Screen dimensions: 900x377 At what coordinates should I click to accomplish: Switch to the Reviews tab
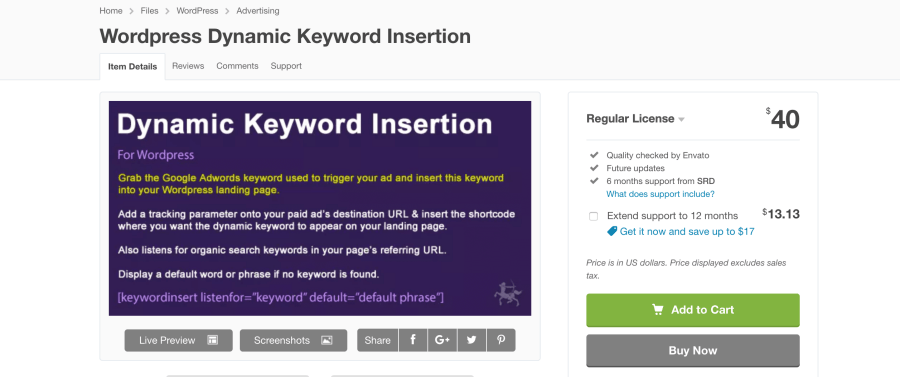(x=188, y=66)
